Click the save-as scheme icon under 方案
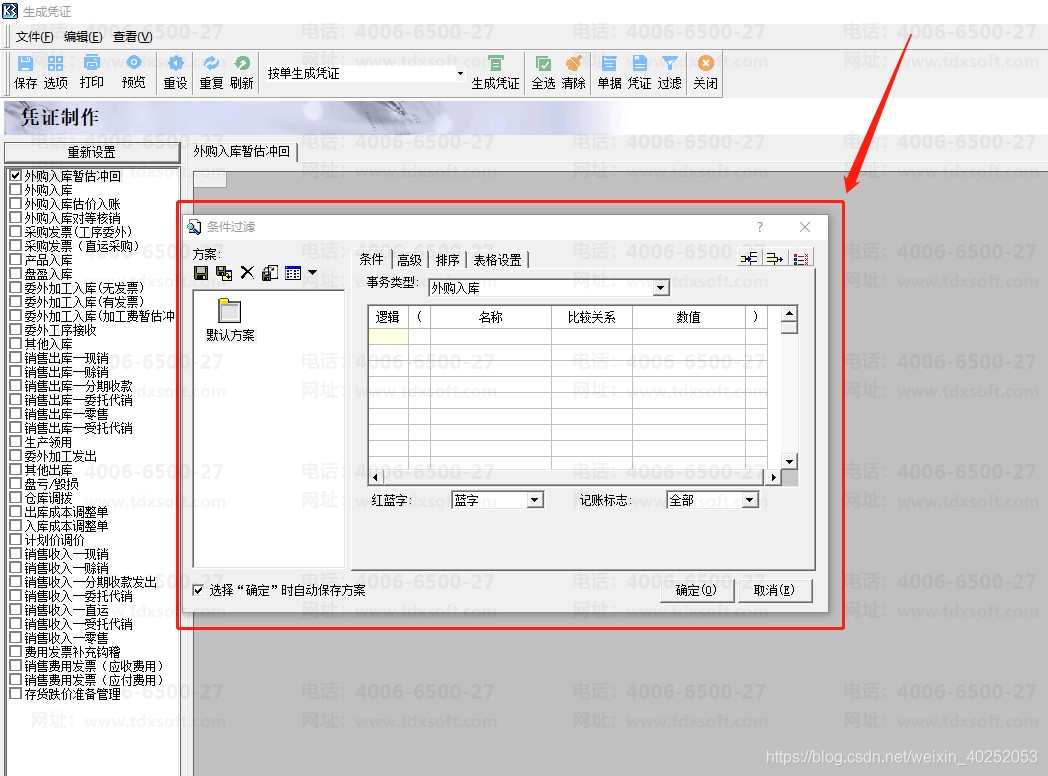The image size is (1048, 776). (224, 273)
